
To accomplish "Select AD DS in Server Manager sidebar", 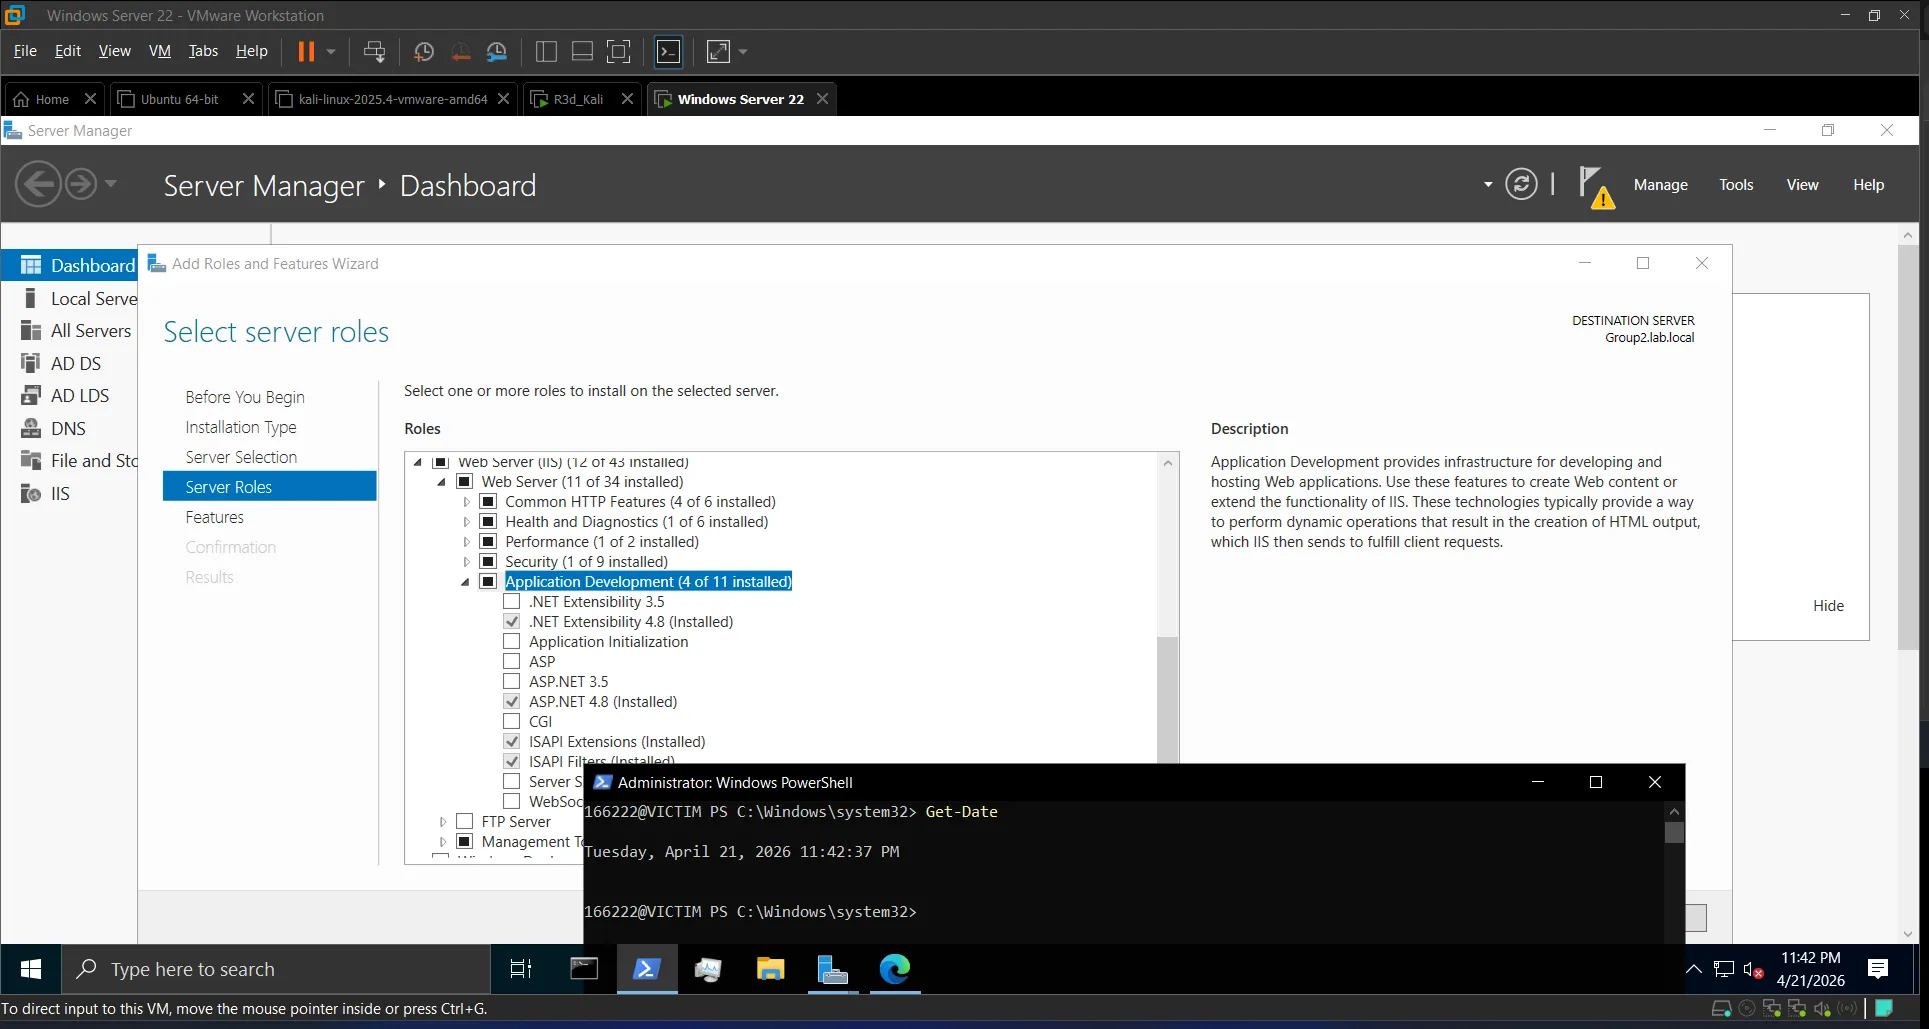I will [x=76, y=363].
